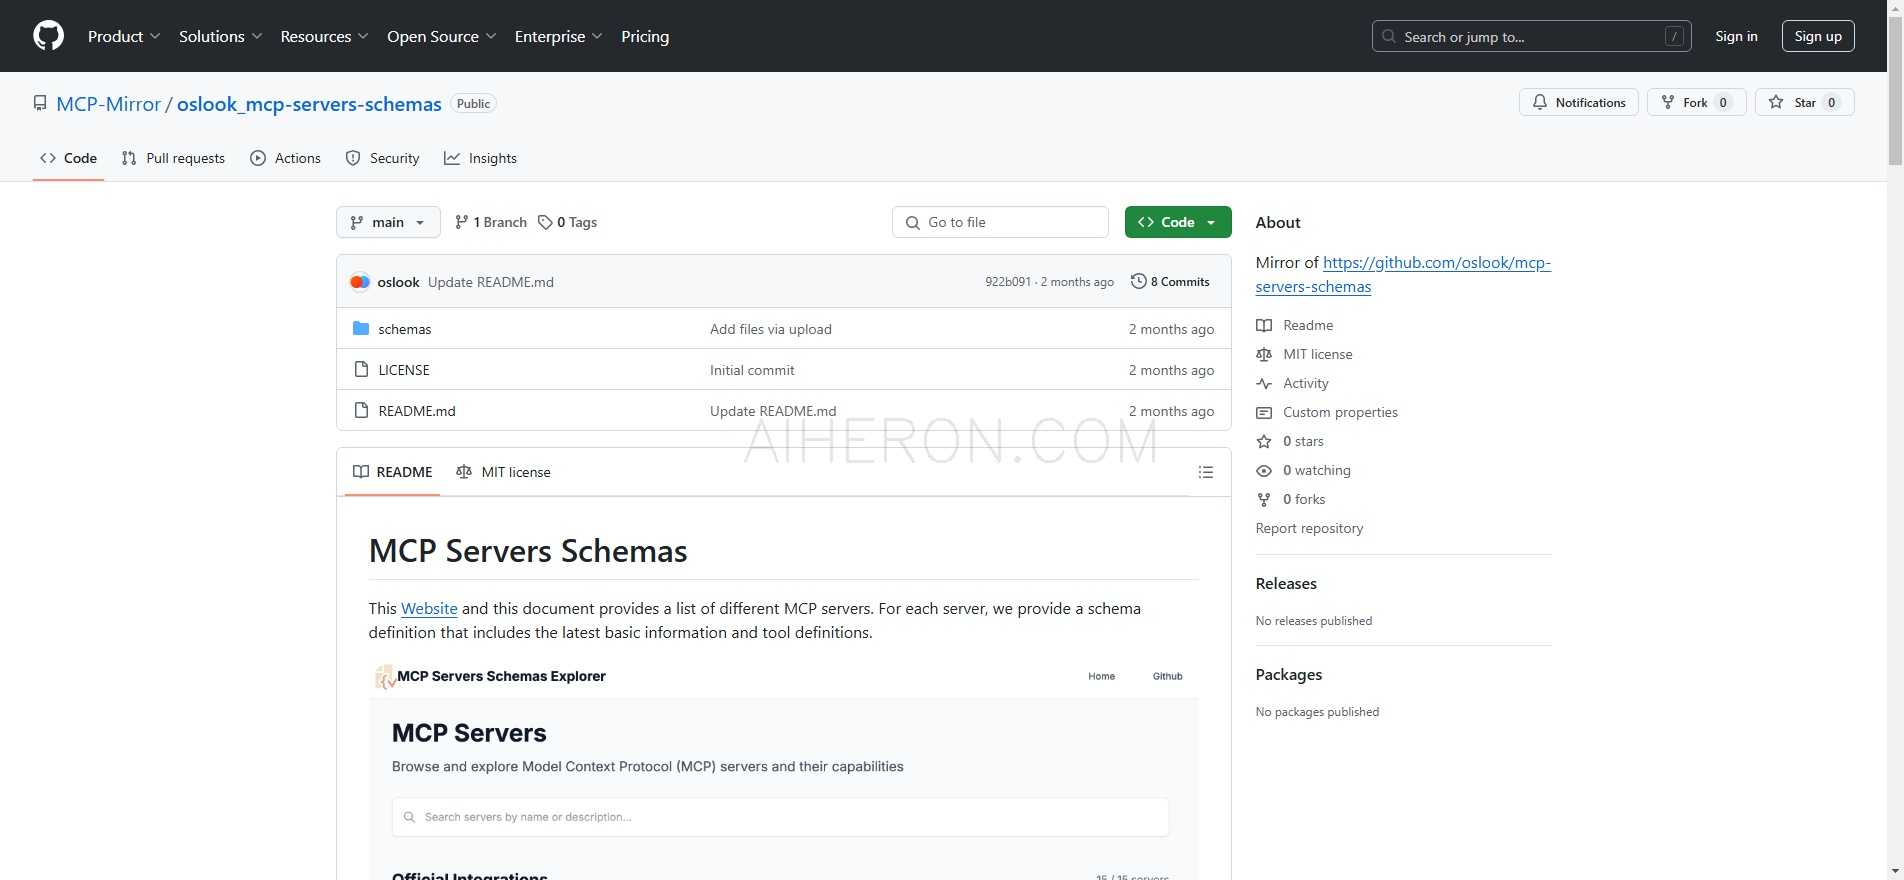Switch to the Pull requests tab
The image size is (1904, 880).
173,158
